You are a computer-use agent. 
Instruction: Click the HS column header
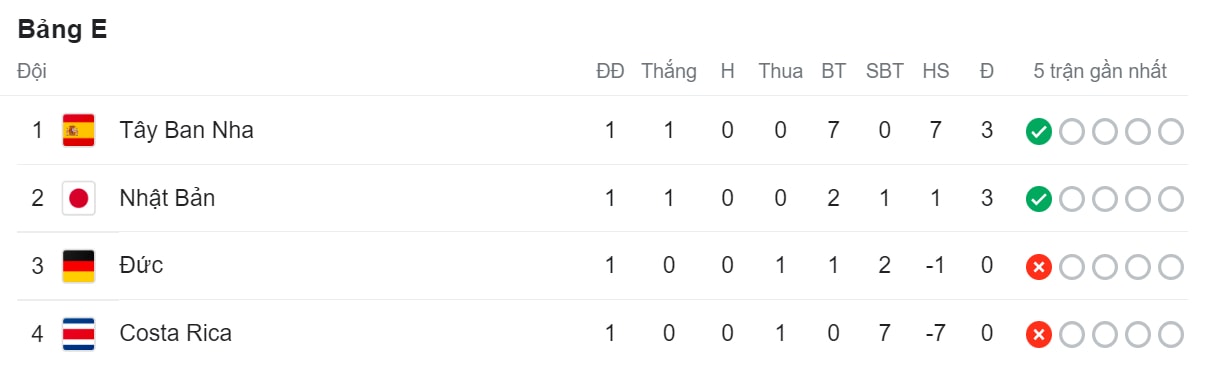(936, 71)
